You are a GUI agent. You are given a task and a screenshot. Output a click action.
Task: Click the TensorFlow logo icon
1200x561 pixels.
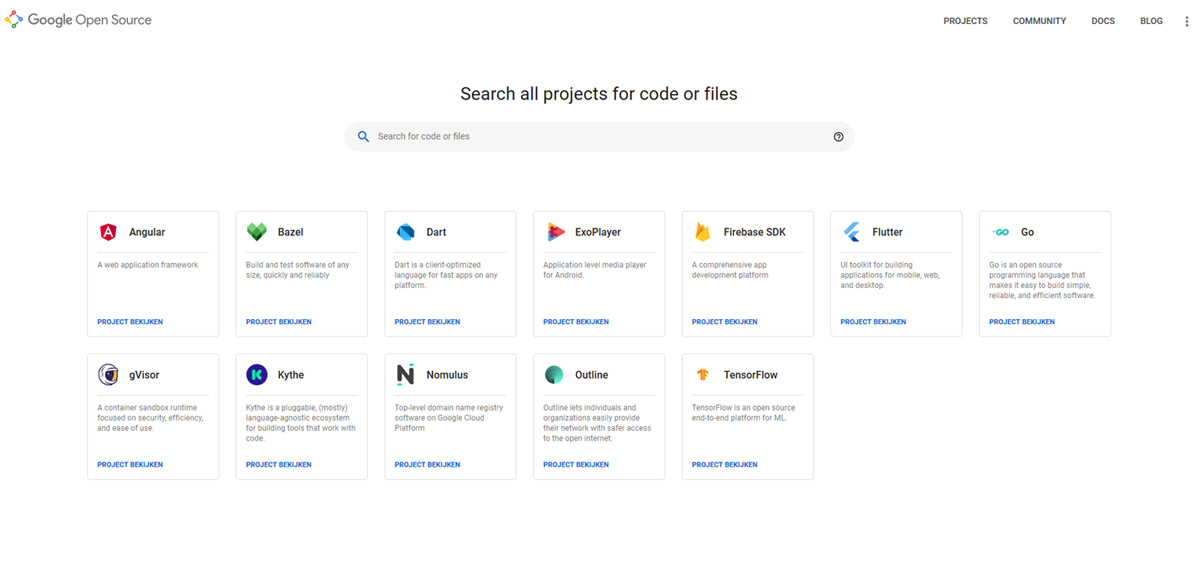(703, 375)
